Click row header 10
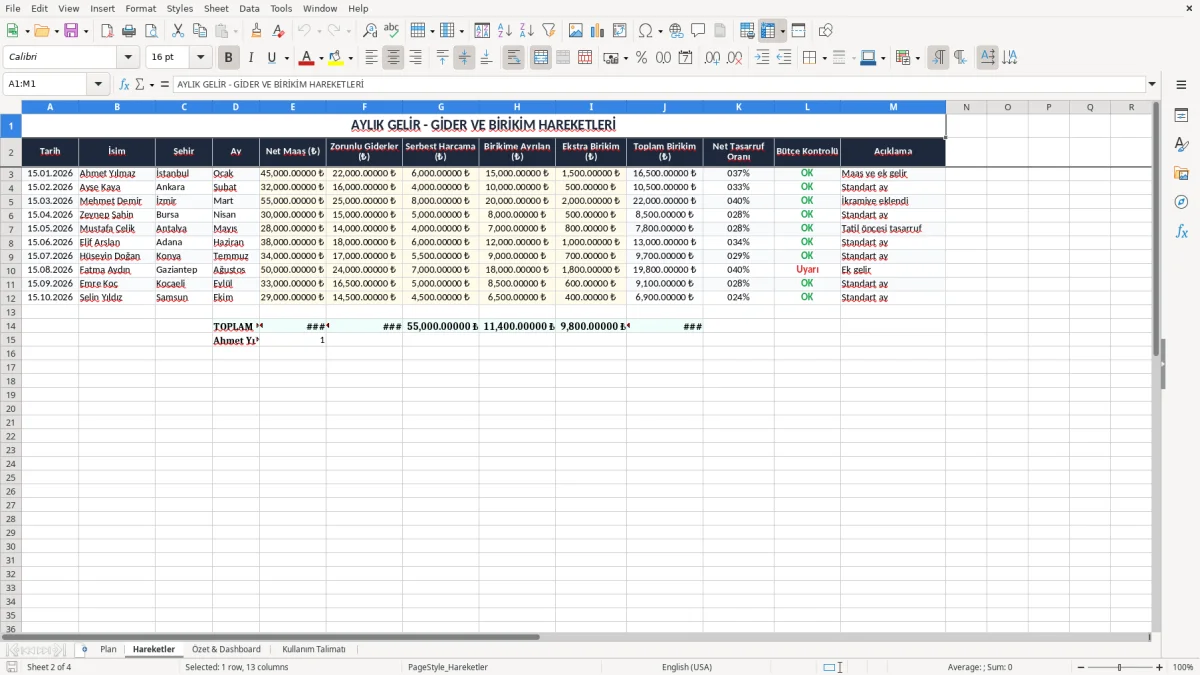Viewport: 1200px width, 675px height. point(11,270)
